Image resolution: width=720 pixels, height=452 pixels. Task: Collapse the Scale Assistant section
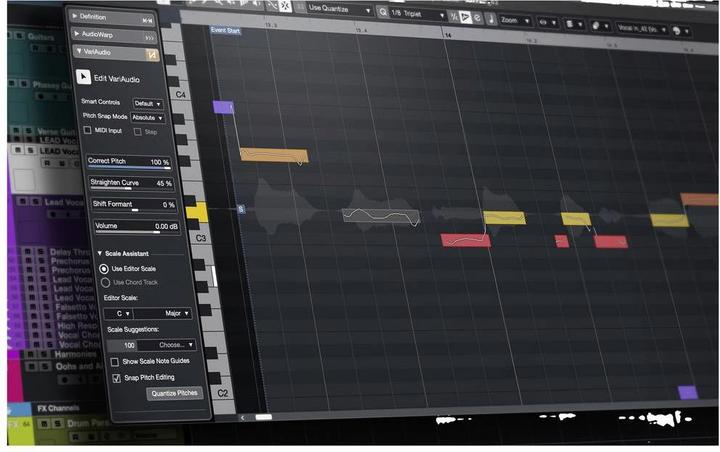pyautogui.click(x=100, y=253)
